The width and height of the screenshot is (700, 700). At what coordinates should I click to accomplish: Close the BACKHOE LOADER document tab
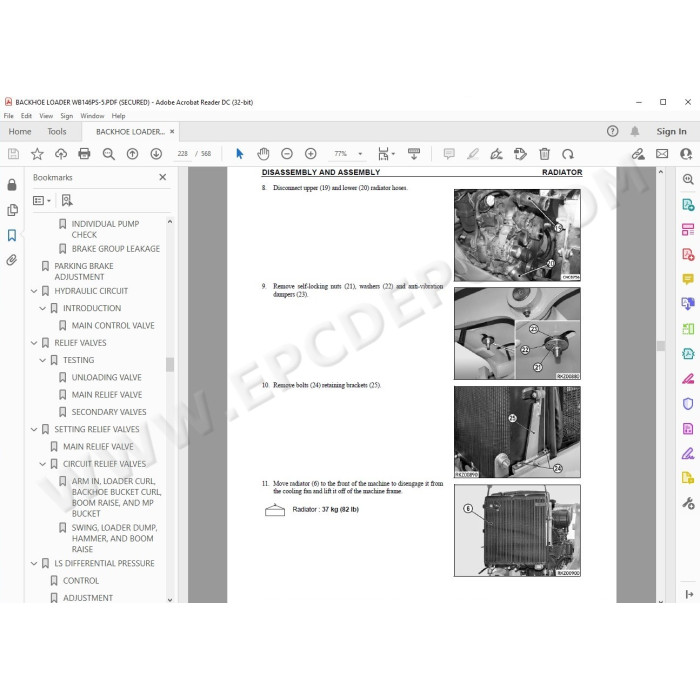click(172, 131)
